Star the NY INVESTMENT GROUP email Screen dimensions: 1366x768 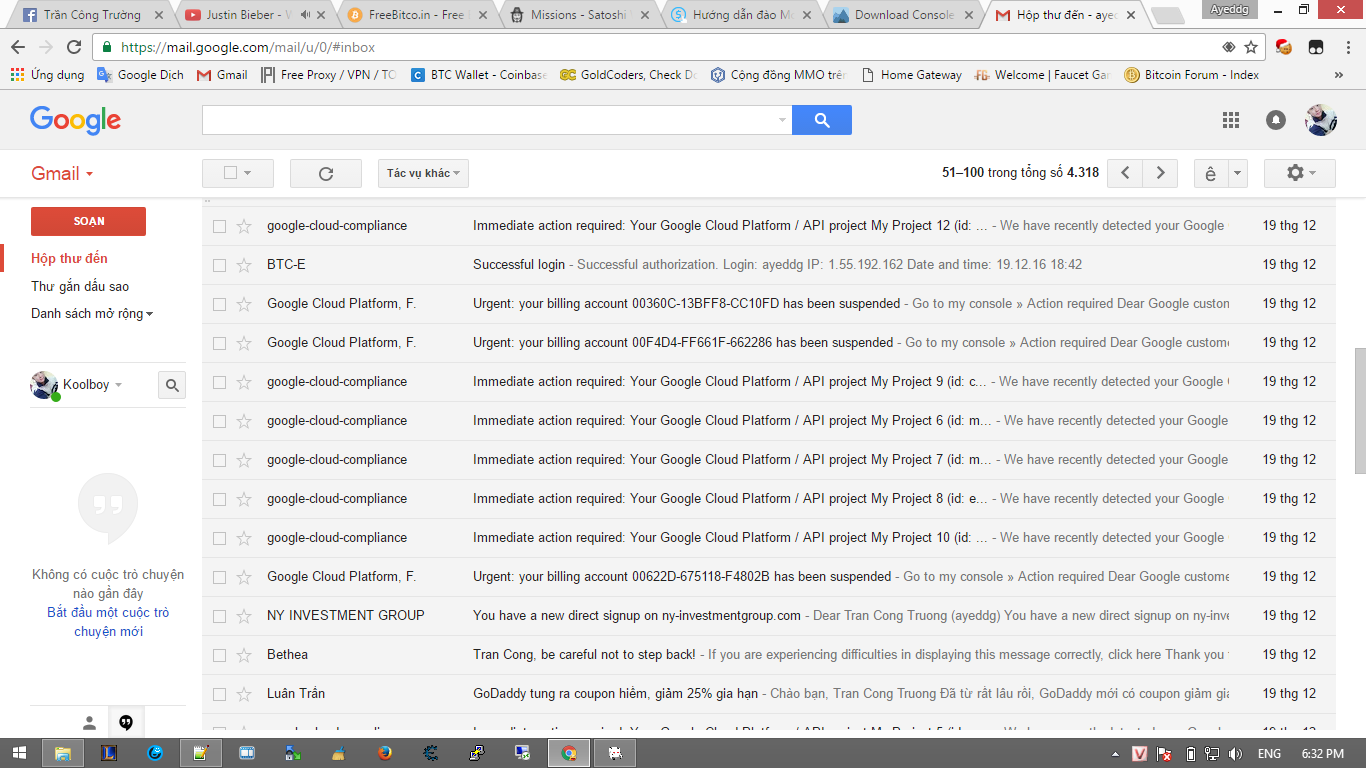(244, 616)
